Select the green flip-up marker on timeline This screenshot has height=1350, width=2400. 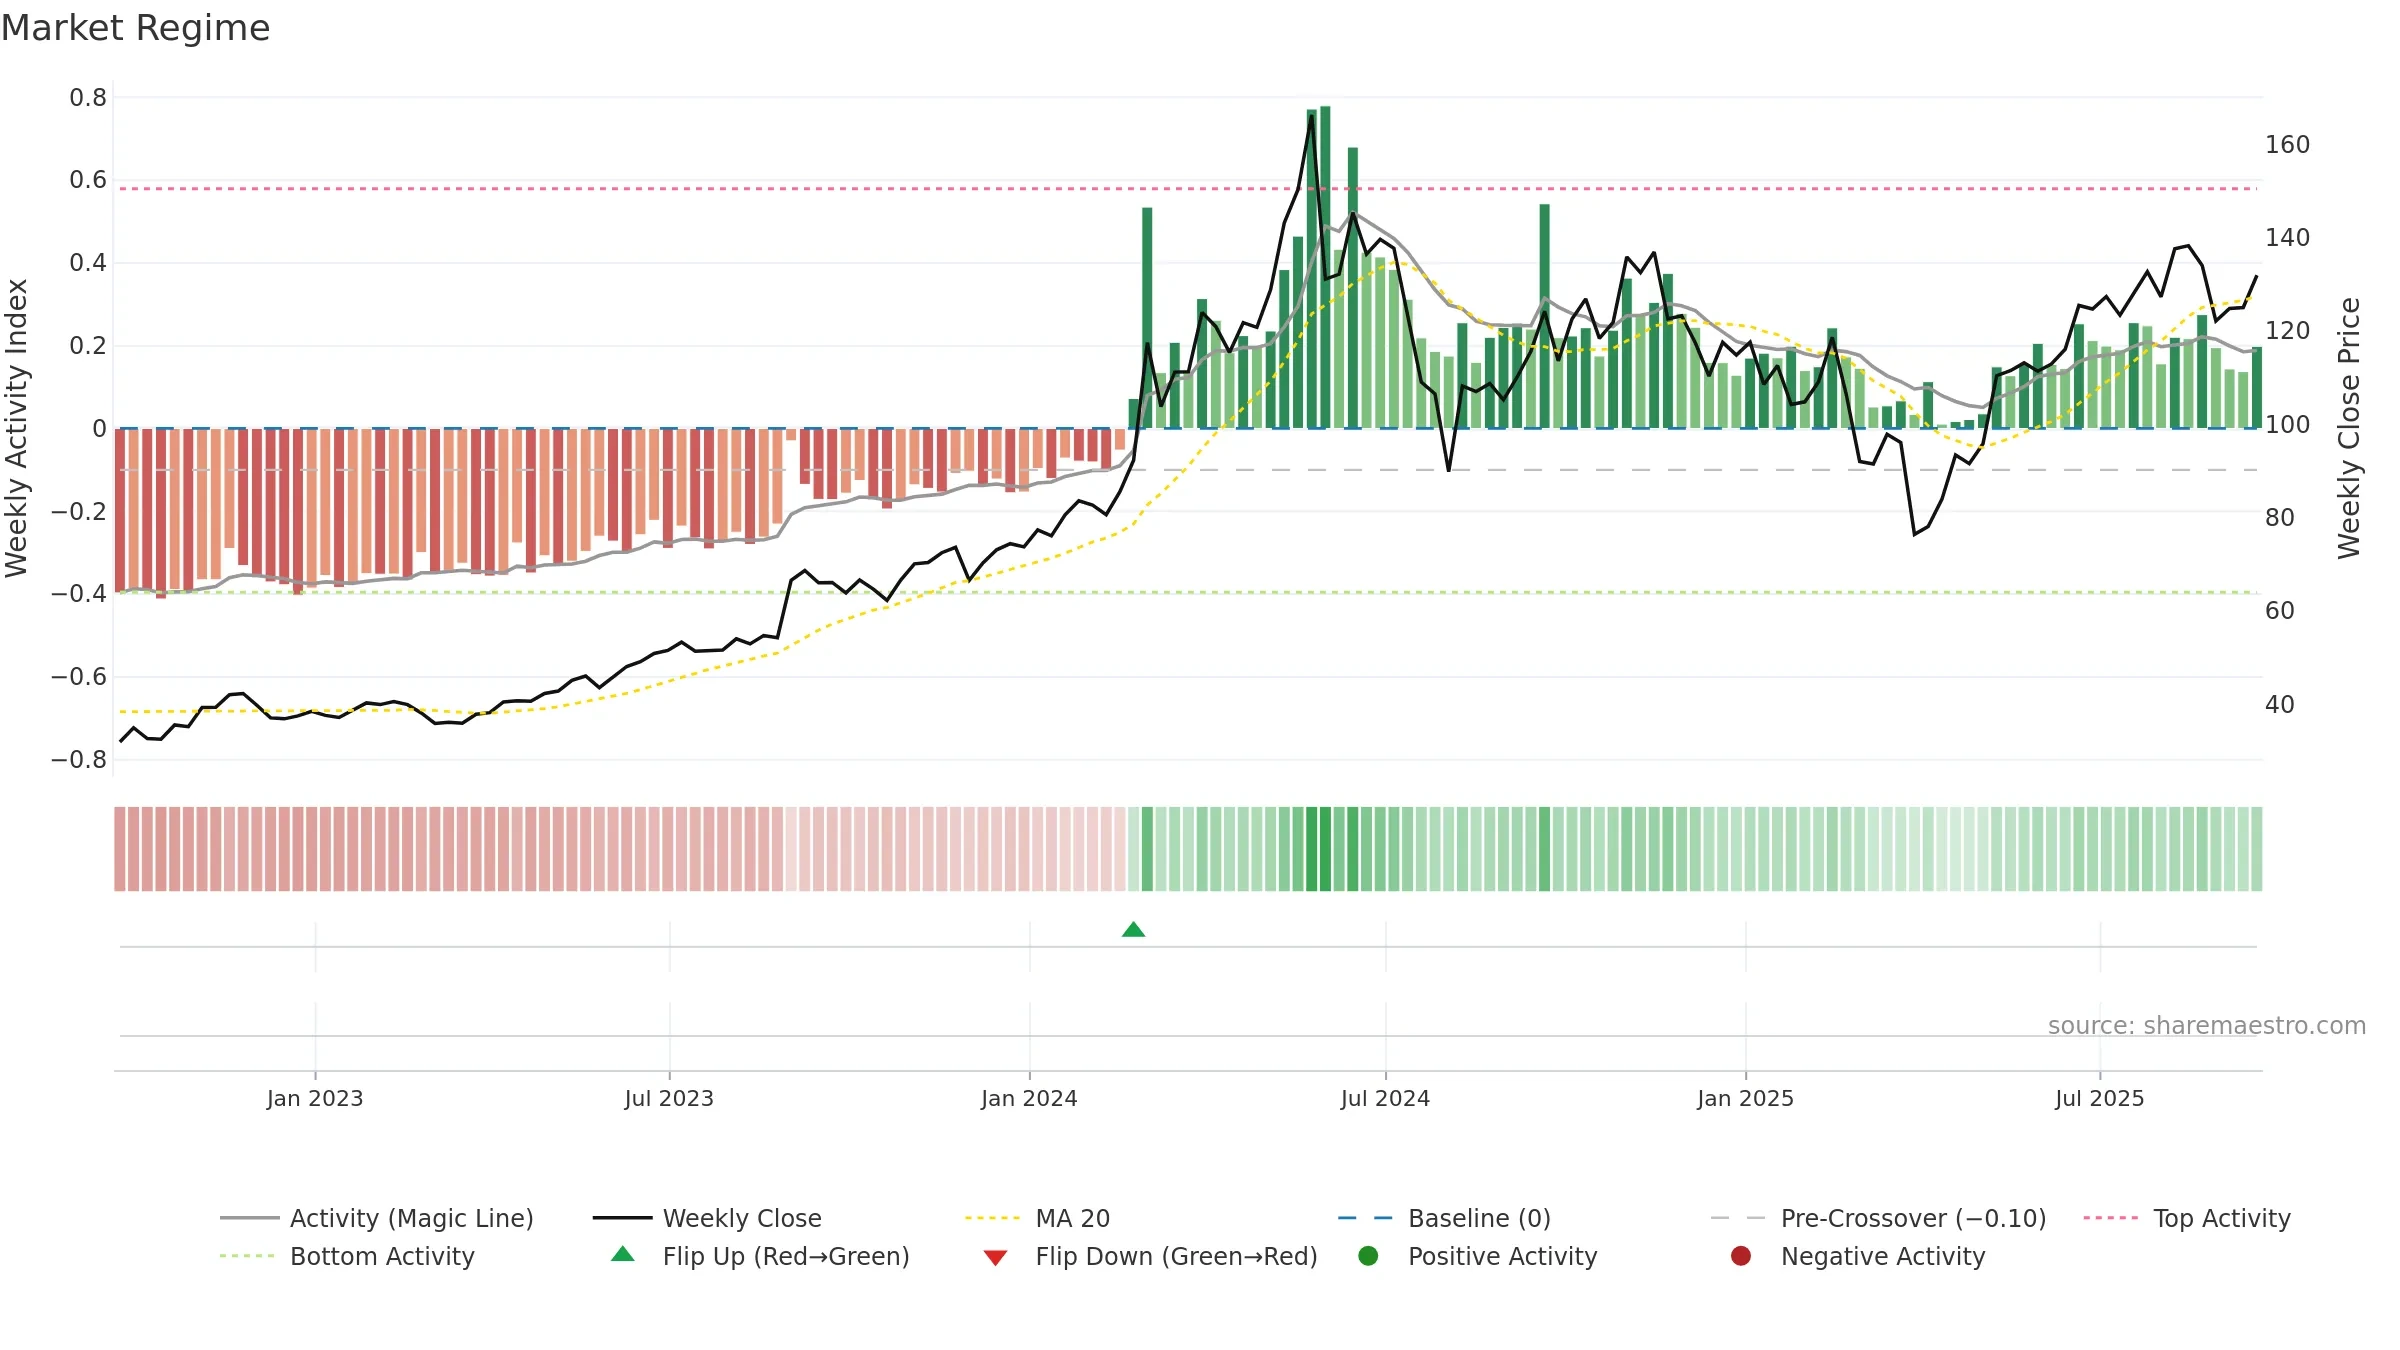click(1133, 930)
